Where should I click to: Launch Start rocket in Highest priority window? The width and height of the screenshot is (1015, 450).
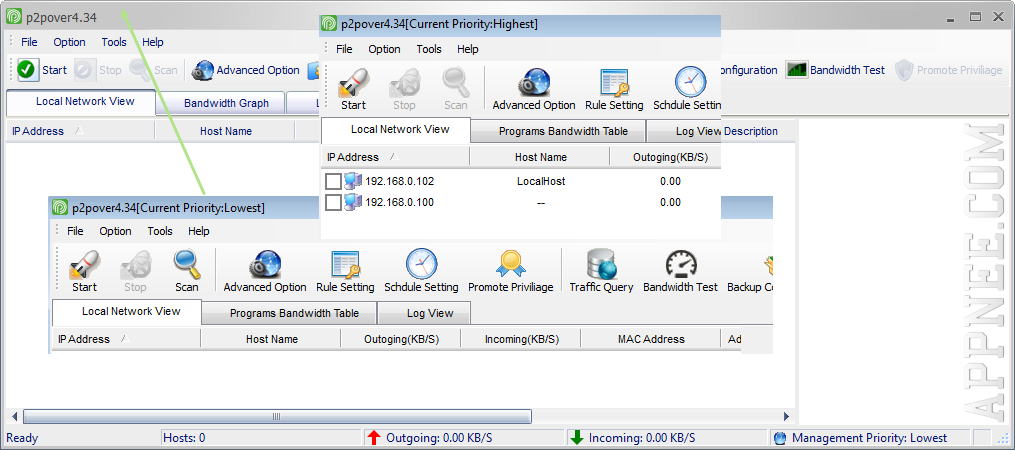pyautogui.click(x=353, y=83)
